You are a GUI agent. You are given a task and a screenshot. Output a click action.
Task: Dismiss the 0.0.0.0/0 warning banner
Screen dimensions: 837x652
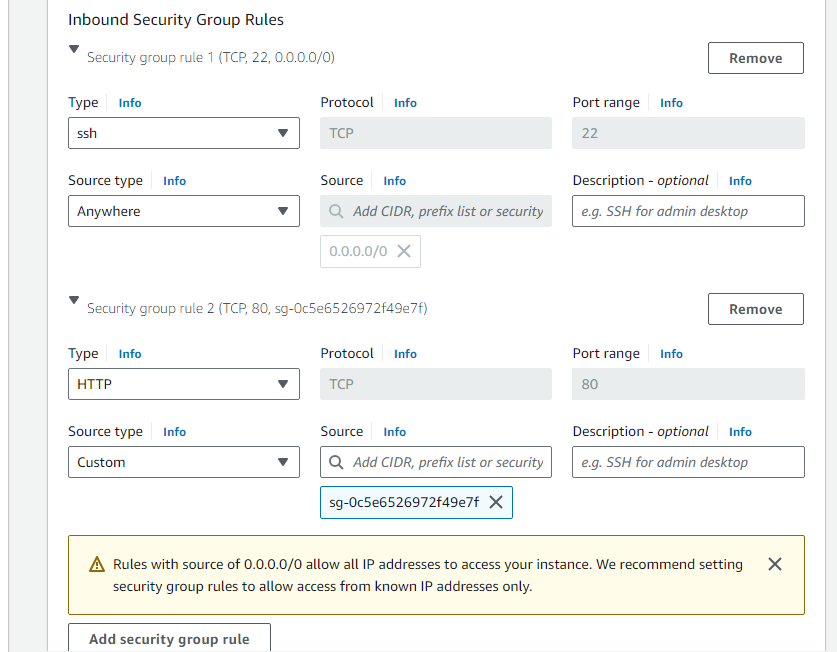[775, 564]
